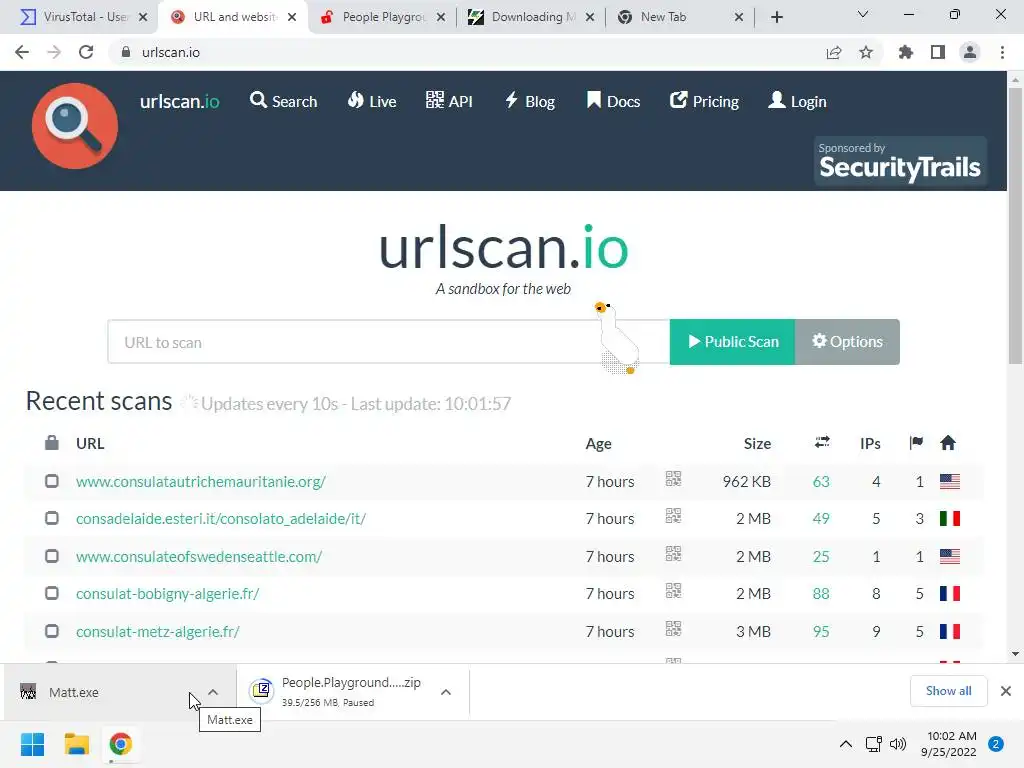Image resolution: width=1024 pixels, height=768 pixels.
Task: Click QR icon in consulat-metz-algerie.fr row
Action: click(673, 629)
